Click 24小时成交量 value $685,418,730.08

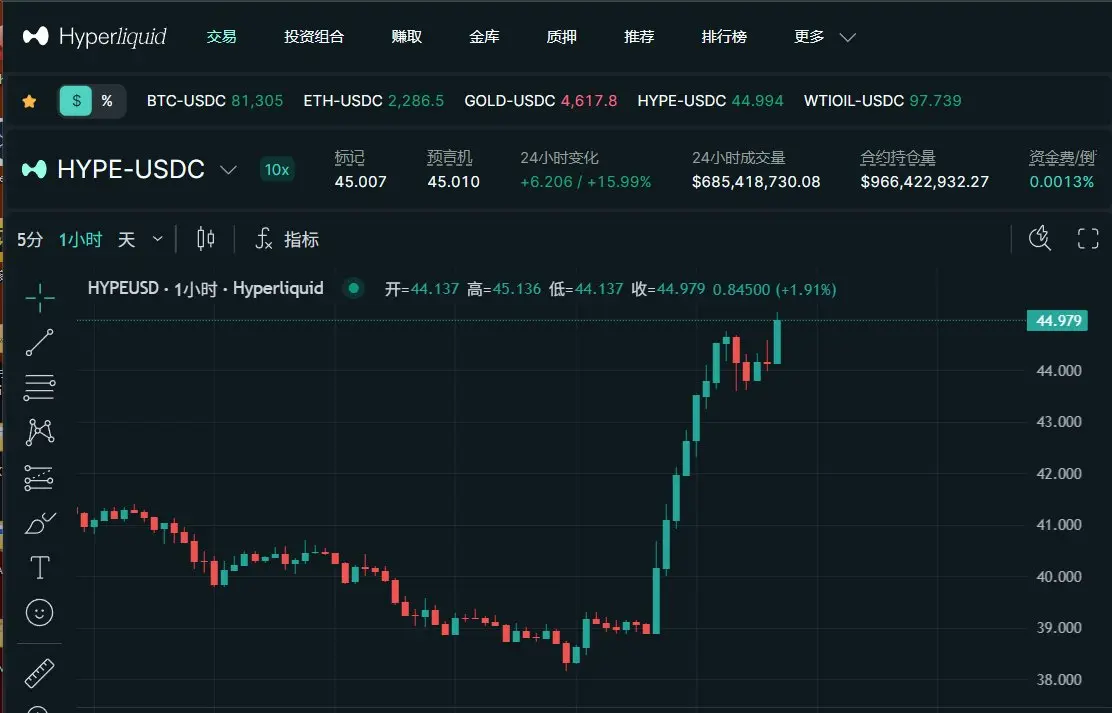point(756,182)
